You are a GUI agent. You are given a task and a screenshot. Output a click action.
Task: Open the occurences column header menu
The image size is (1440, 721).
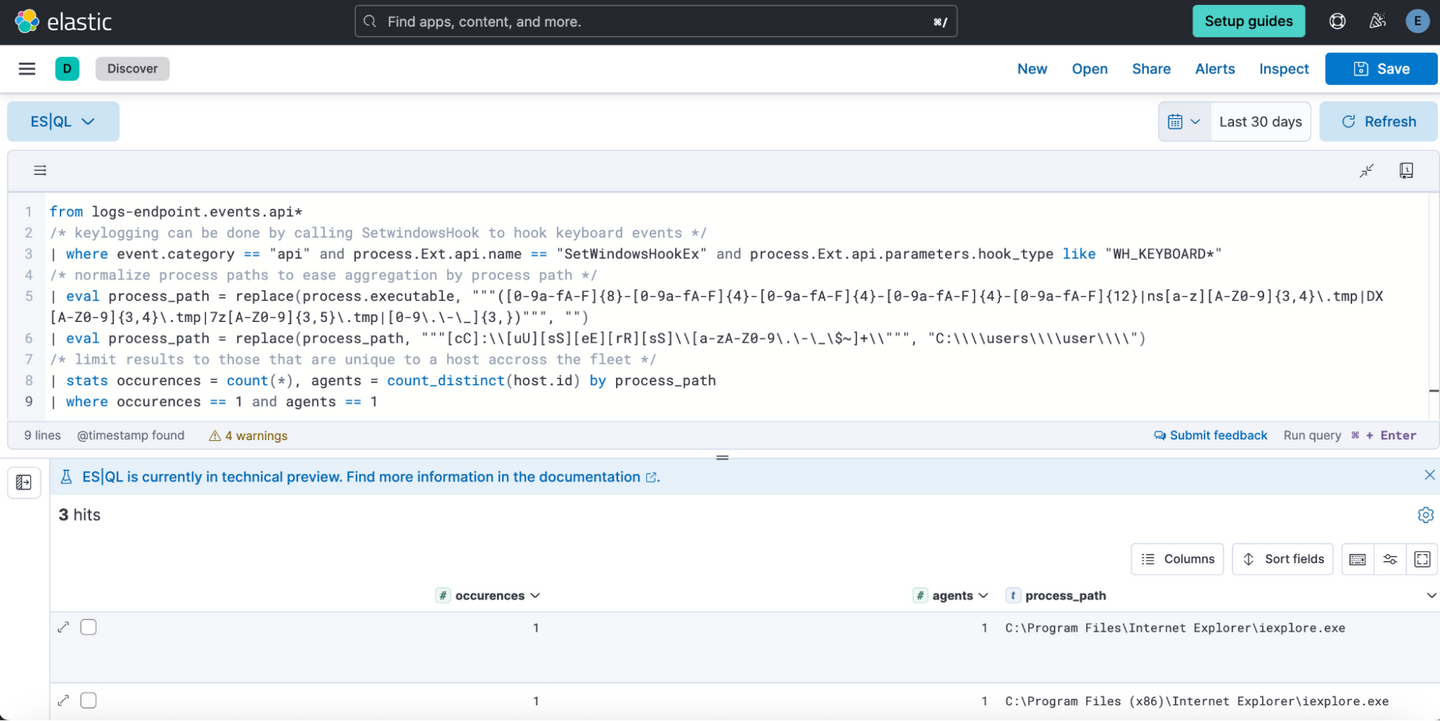[x=535, y=596]
